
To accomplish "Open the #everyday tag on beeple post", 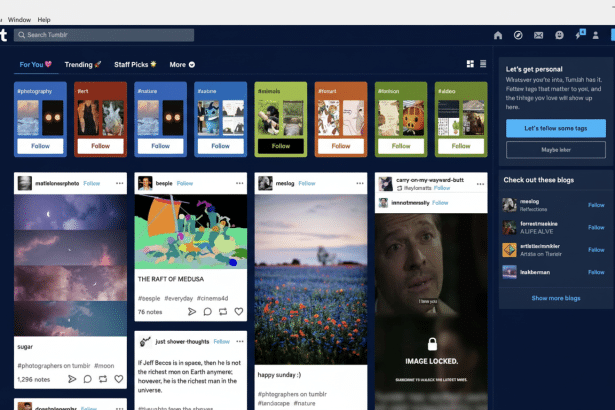I will [178, 299].
